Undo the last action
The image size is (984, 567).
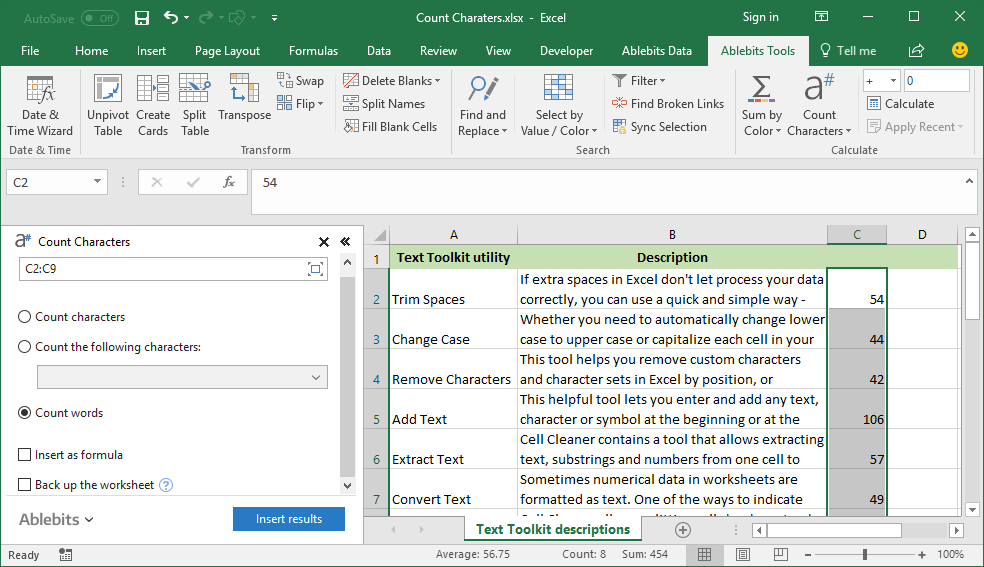point(170,18)
